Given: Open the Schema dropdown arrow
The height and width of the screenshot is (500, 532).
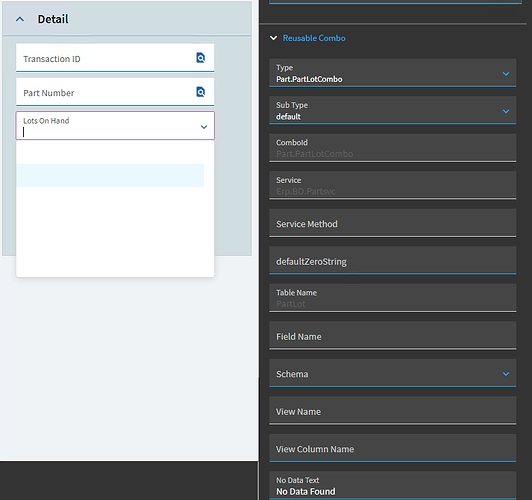Looking at the screenshot, I should pos(506,374).
